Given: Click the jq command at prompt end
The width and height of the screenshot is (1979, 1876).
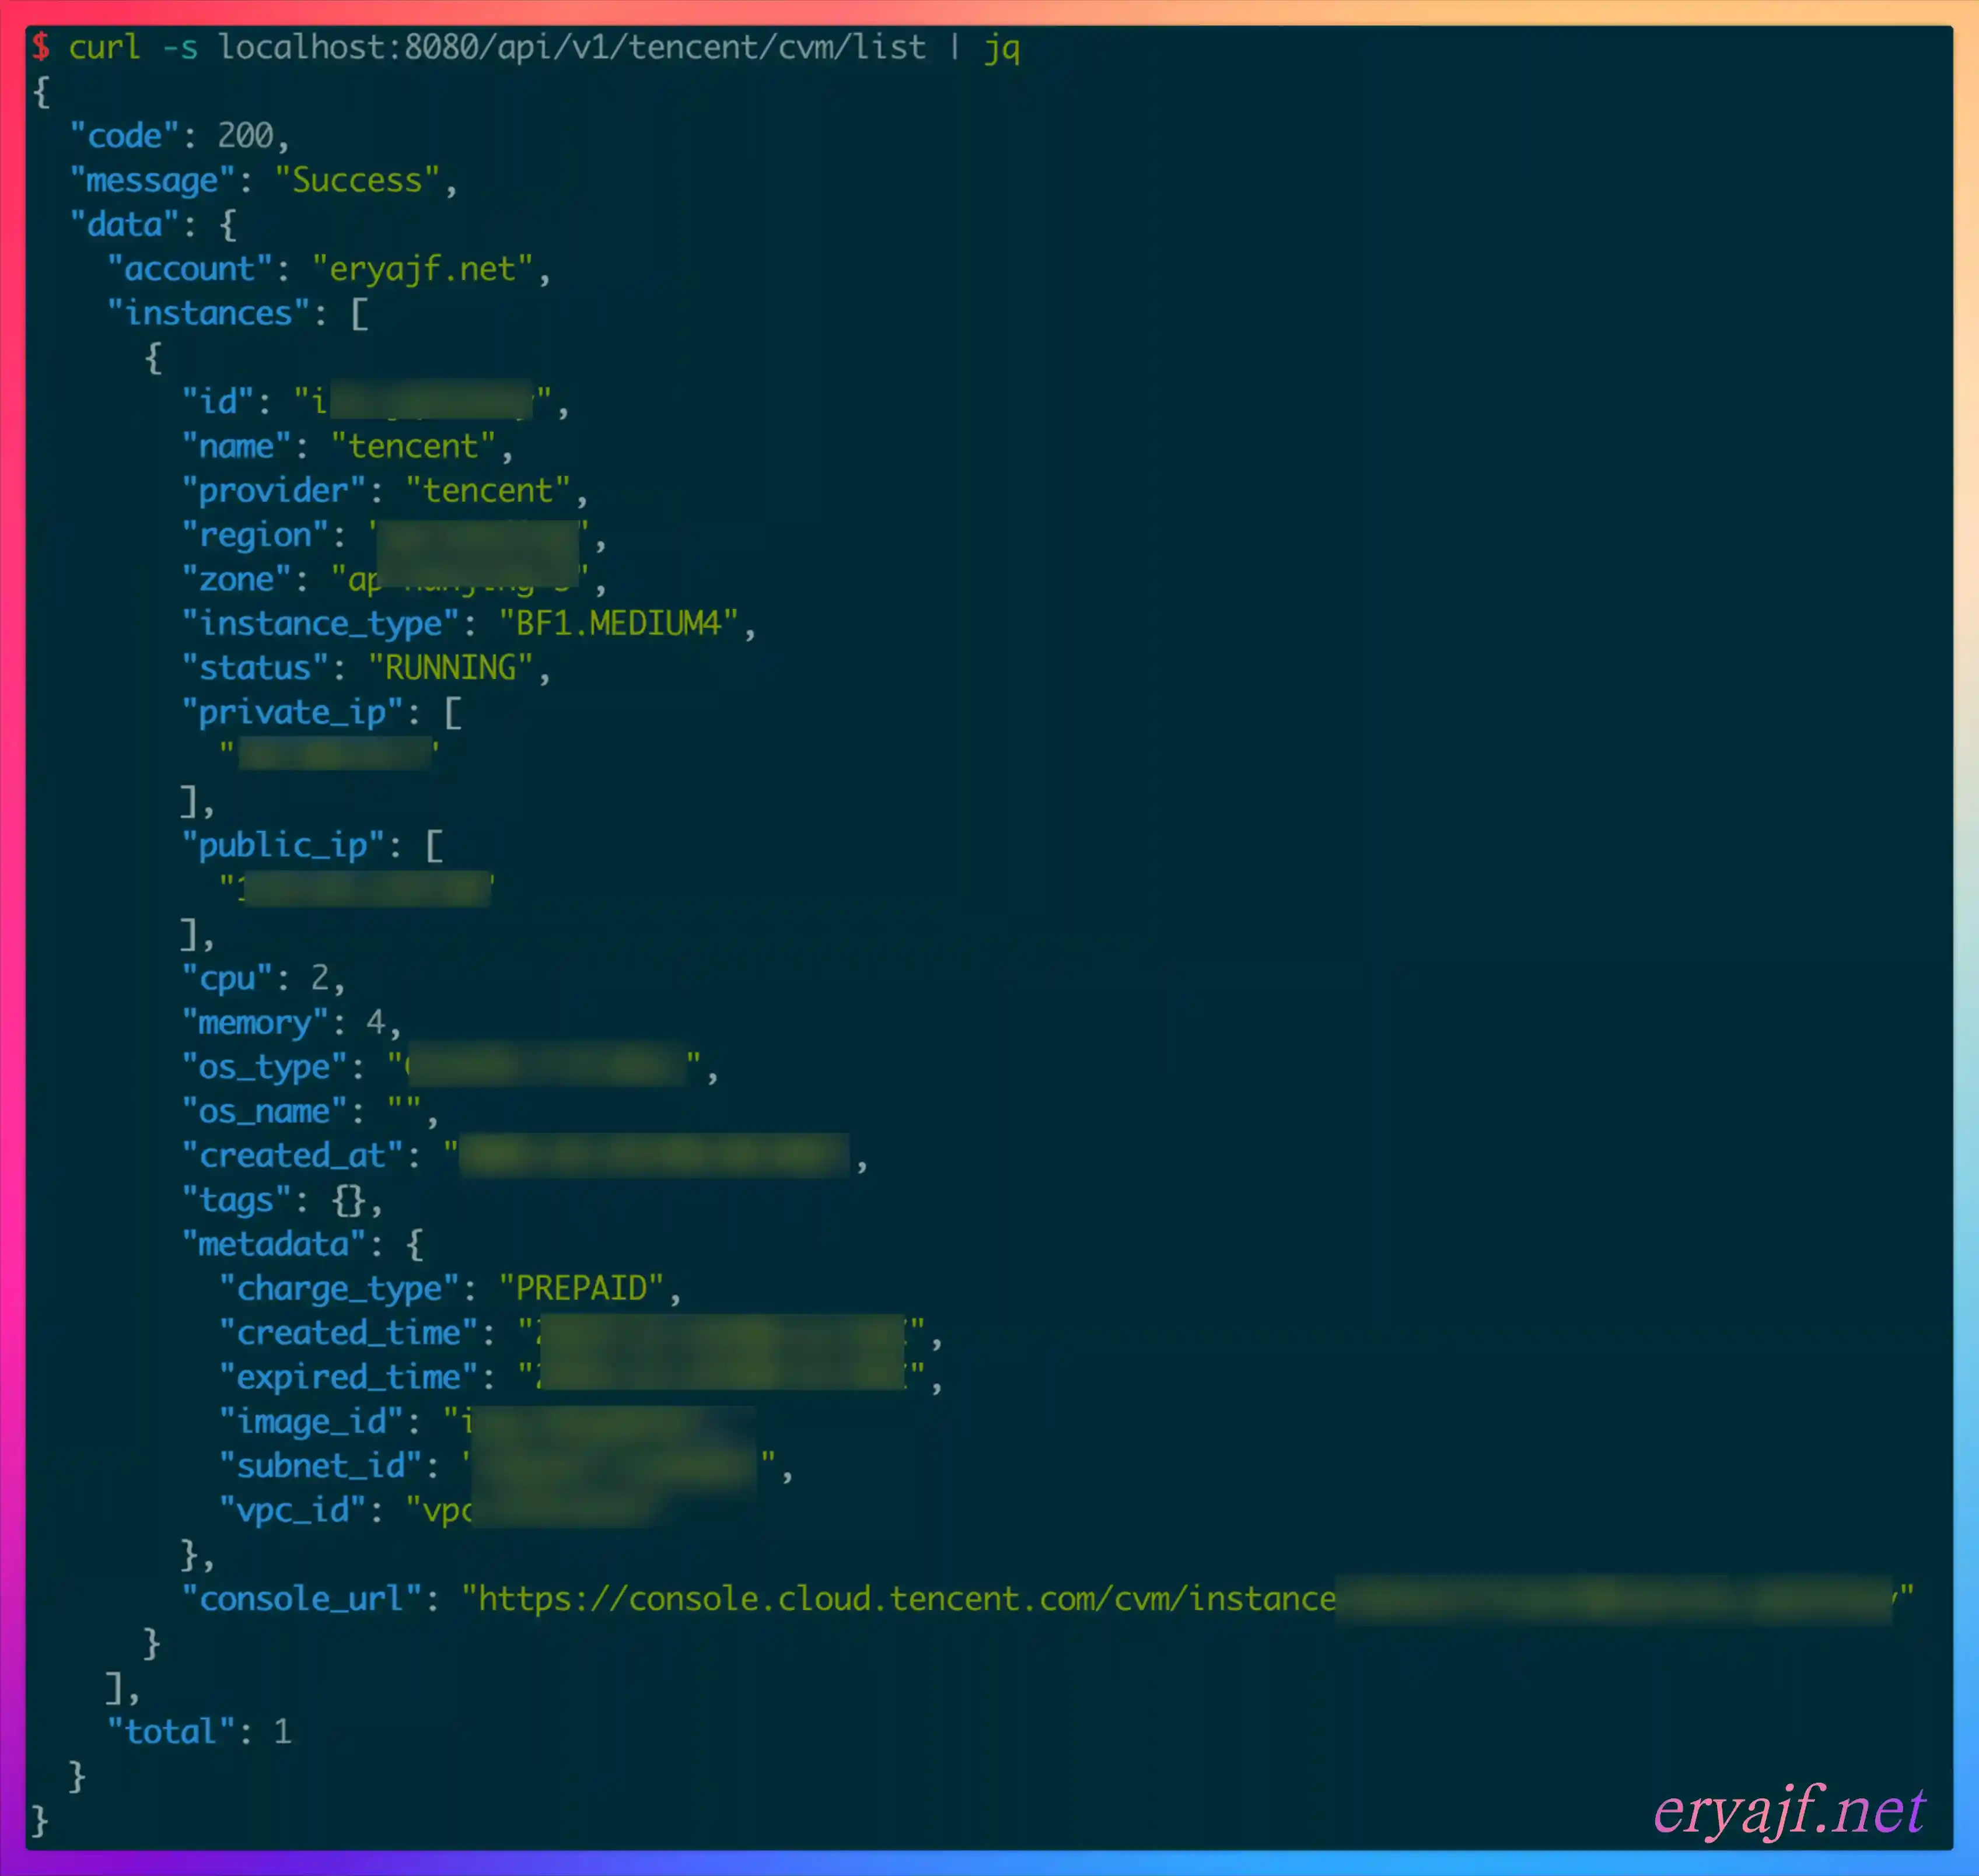Looking at the screenshot, I should coord(1002,47).
